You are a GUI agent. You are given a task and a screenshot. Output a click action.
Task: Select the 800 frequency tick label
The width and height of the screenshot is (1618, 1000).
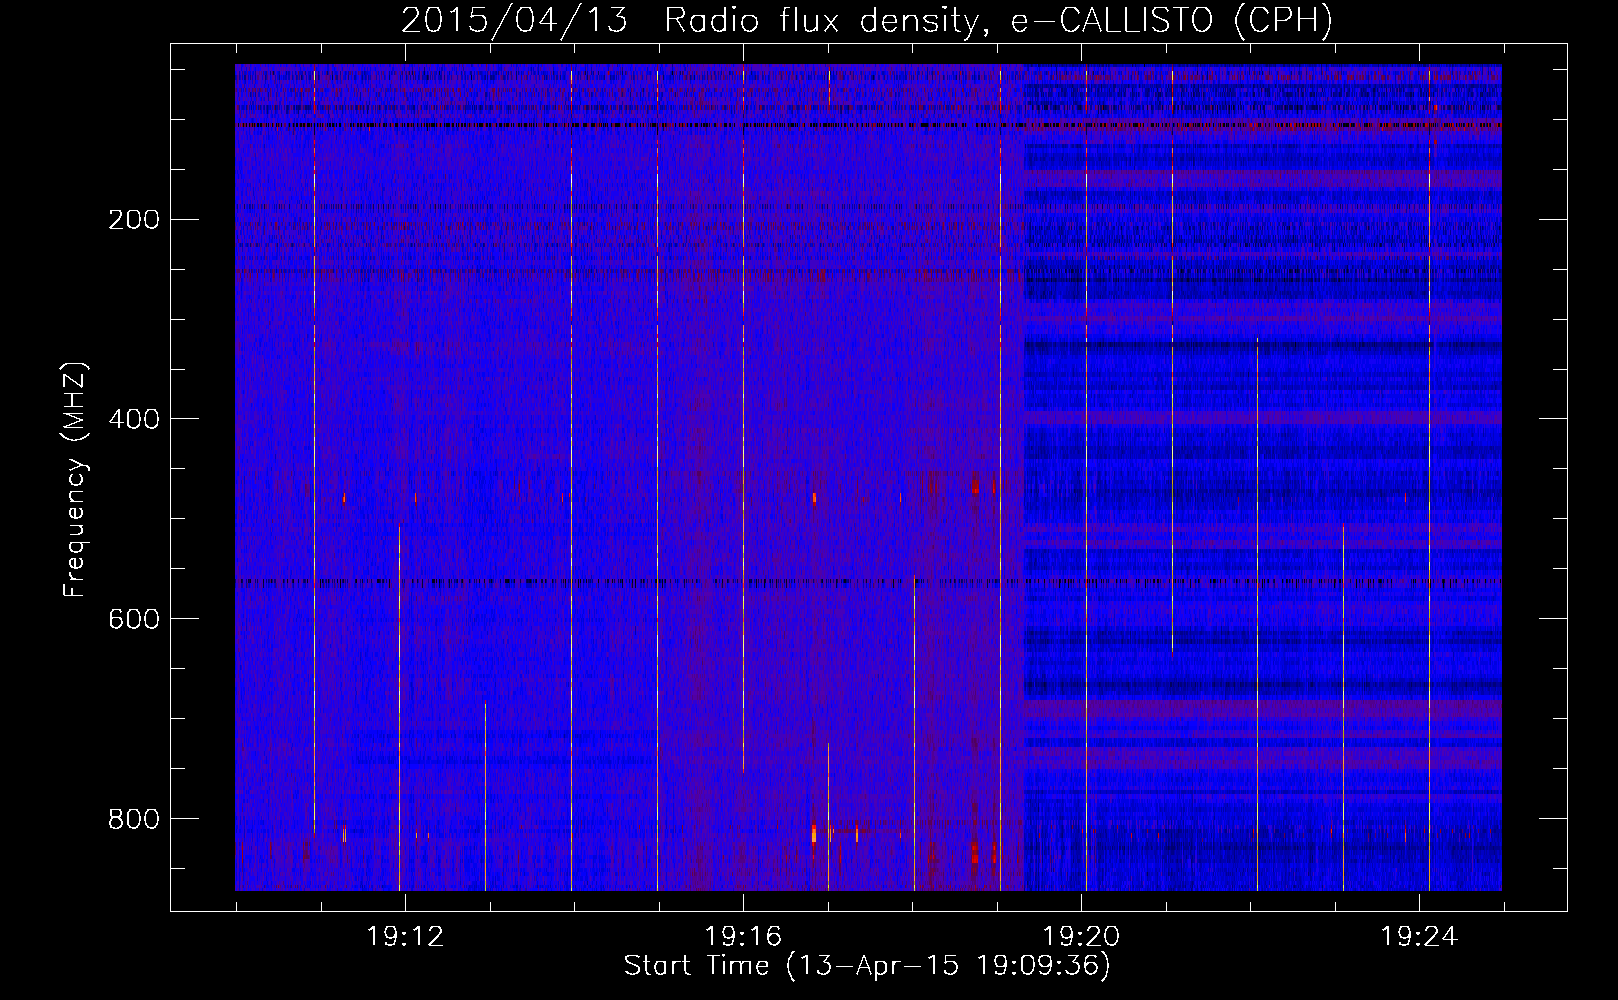[x=134, y=819]
